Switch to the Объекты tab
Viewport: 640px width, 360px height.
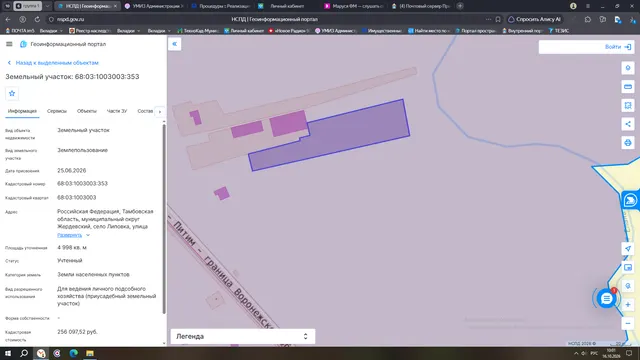tap(87, 111)
